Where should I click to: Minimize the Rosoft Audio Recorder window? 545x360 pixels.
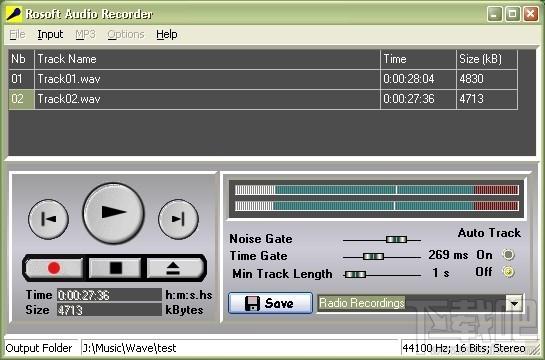coord(494,14)
